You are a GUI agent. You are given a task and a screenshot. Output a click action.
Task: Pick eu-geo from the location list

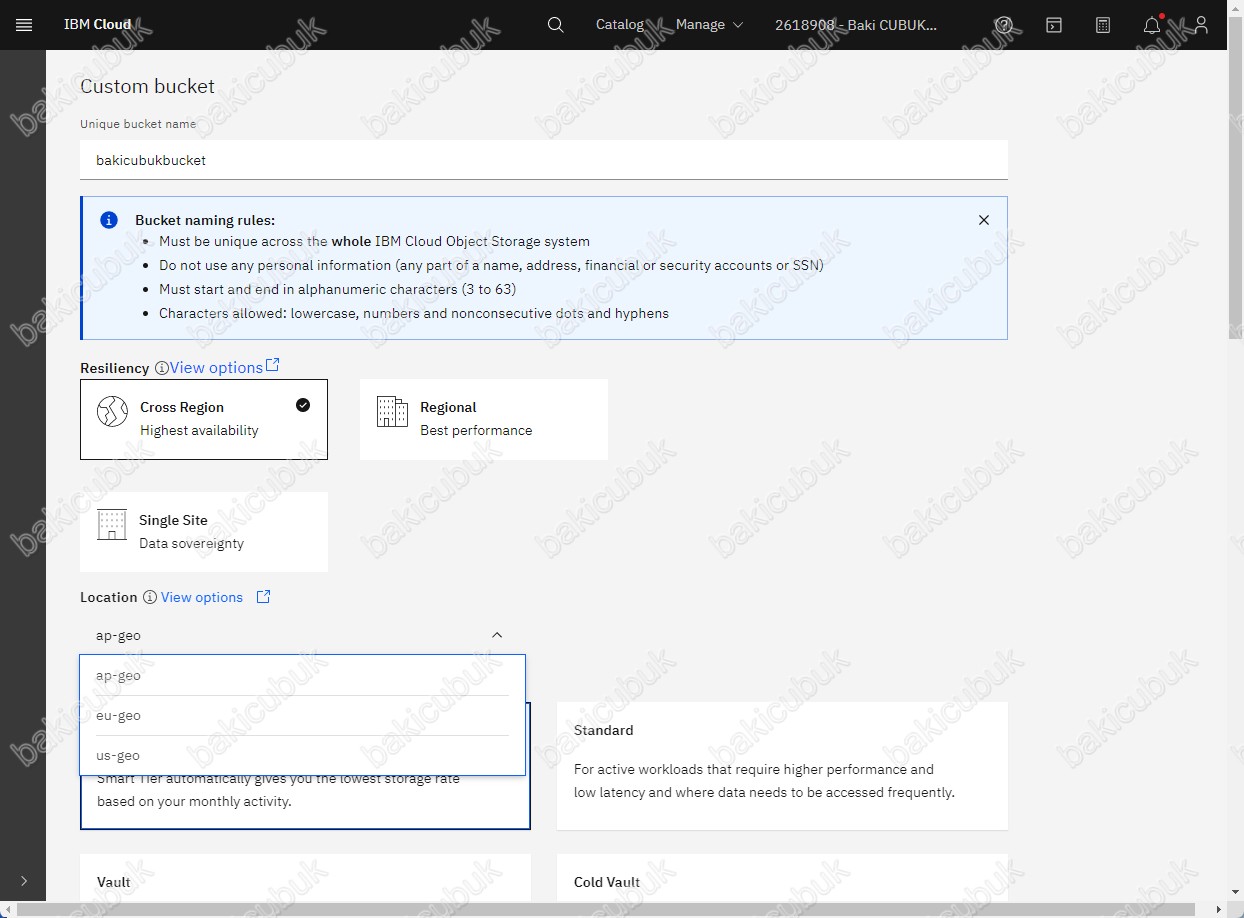tap(302, 715)
